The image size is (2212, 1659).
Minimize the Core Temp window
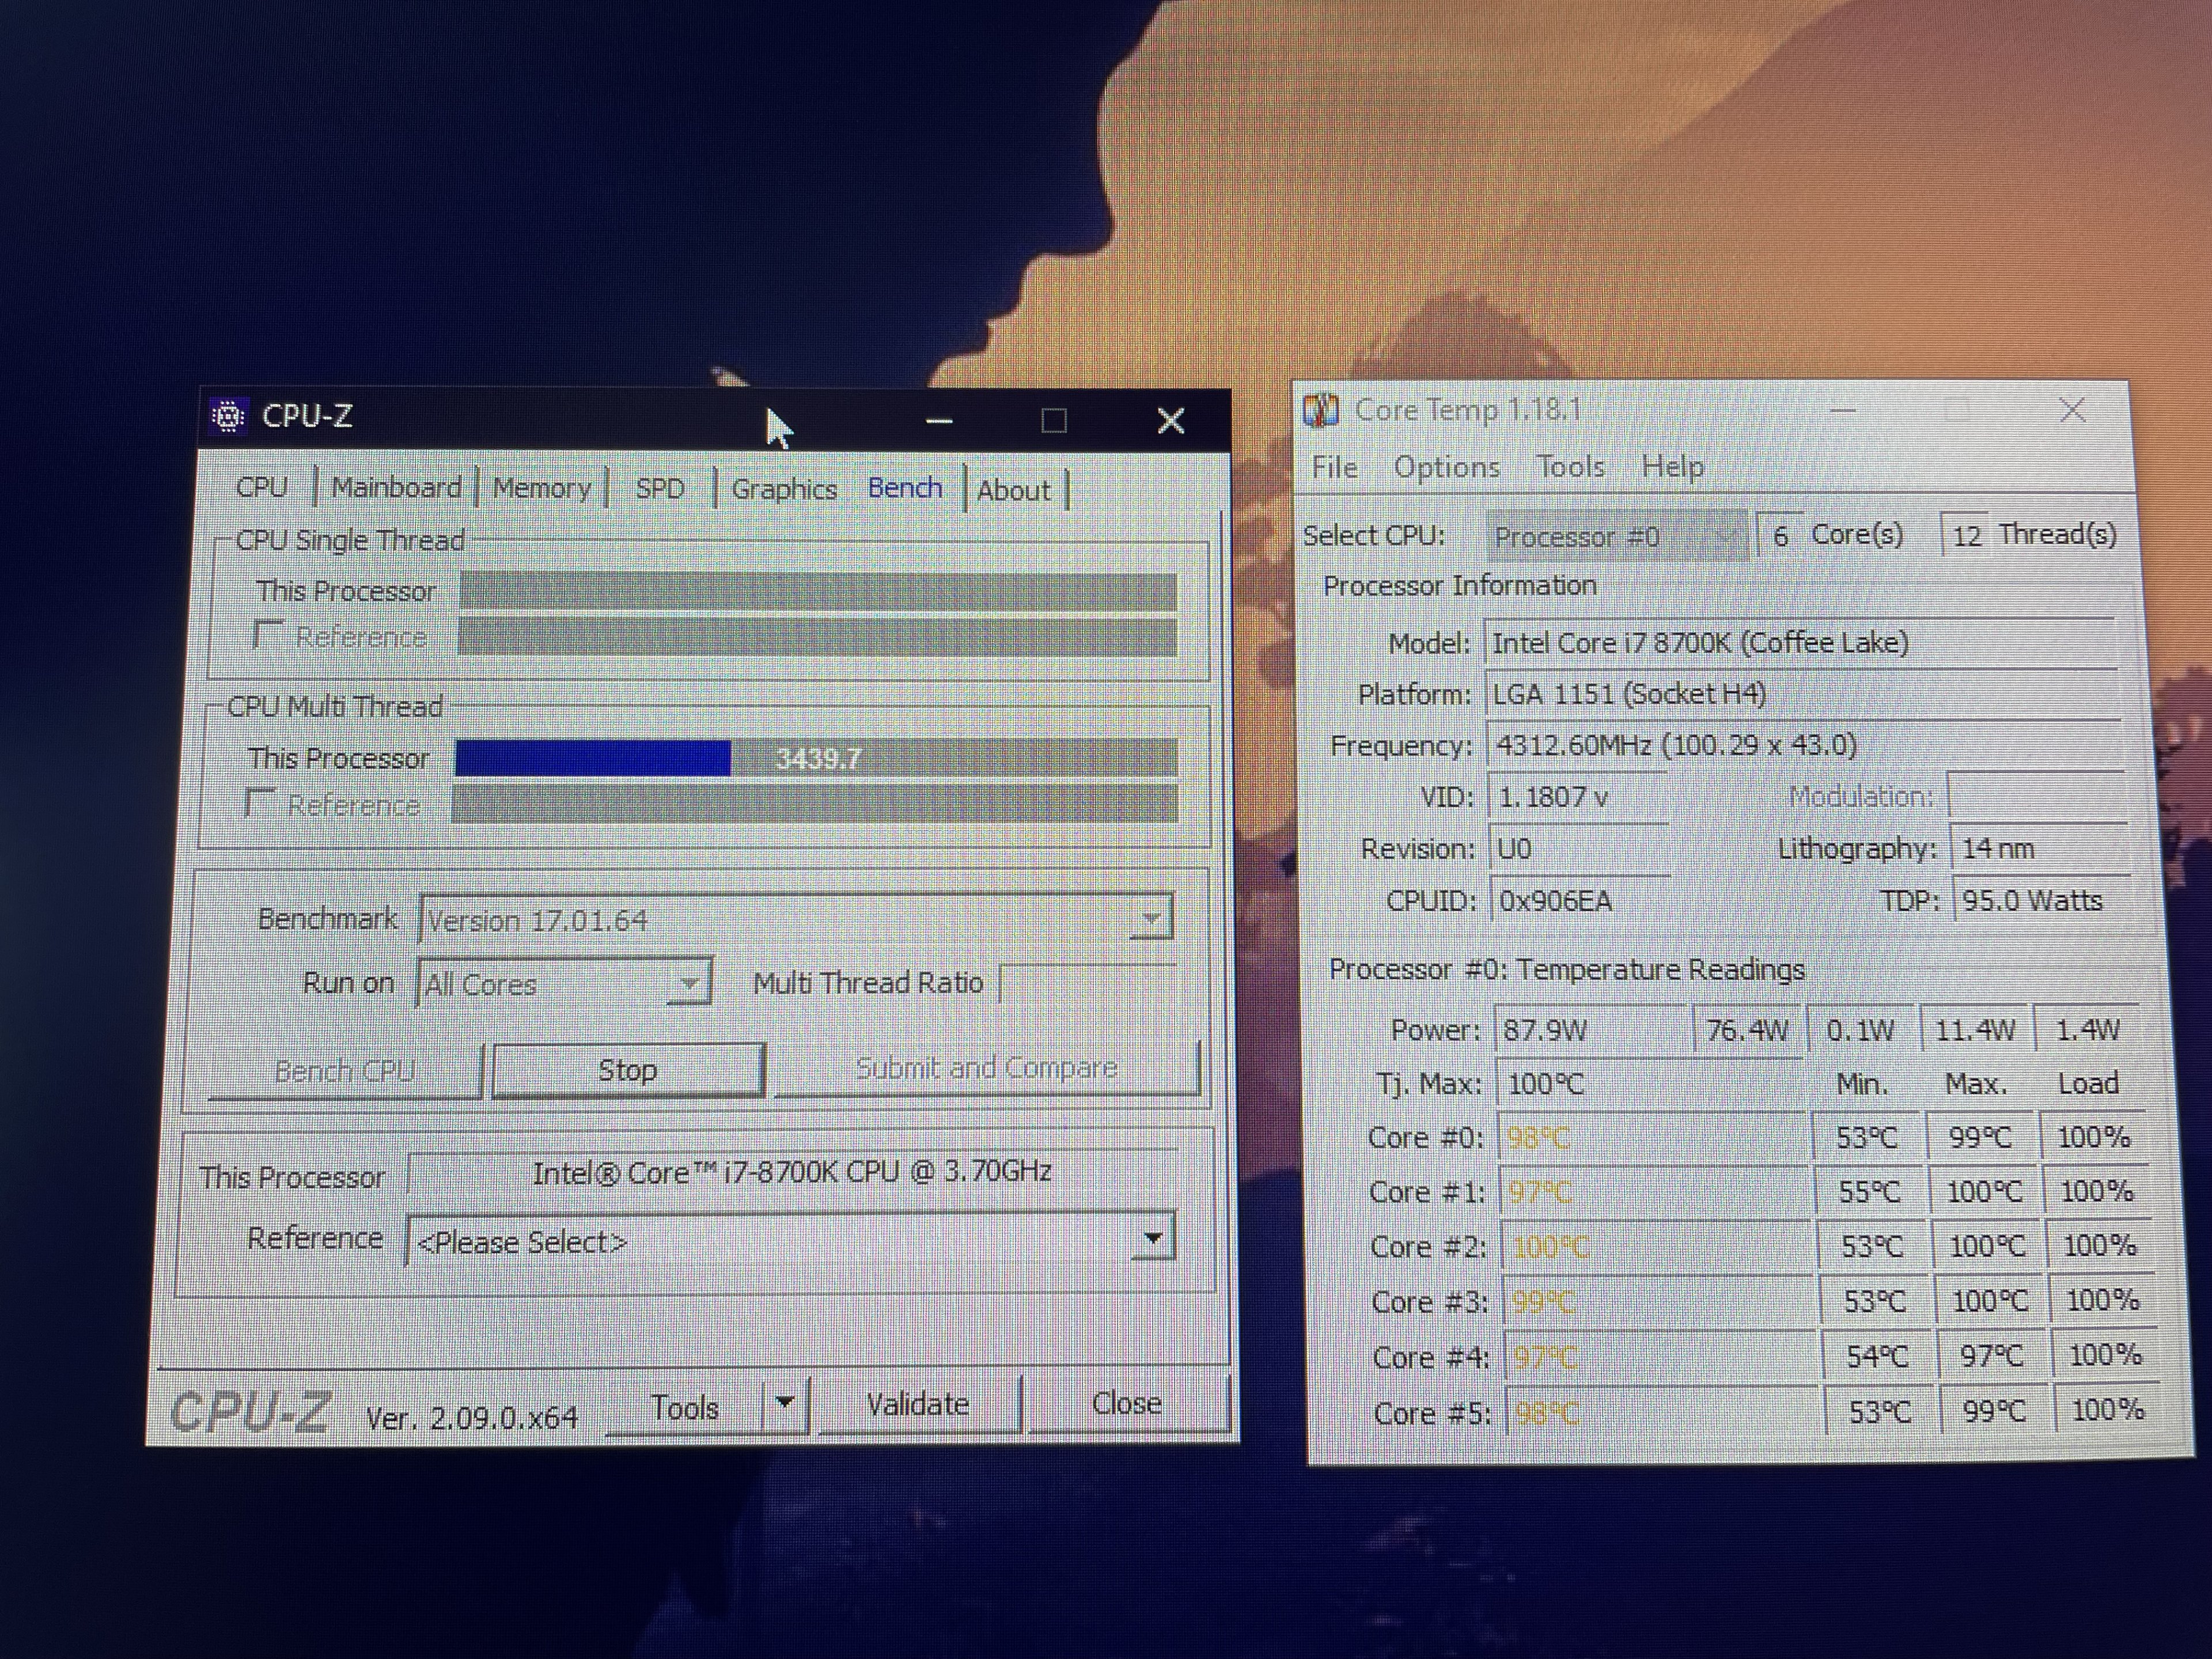pyautogui.click(x=1842, y=410)
